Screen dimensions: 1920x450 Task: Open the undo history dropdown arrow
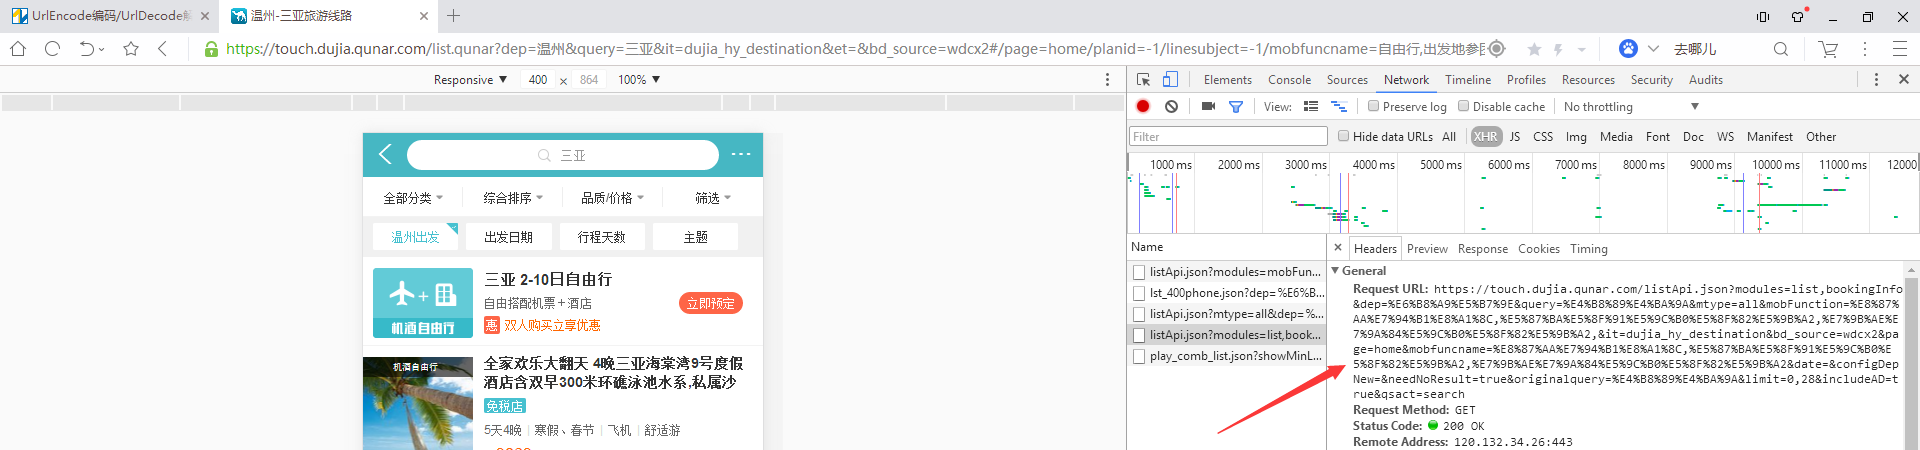pos(102,50)
